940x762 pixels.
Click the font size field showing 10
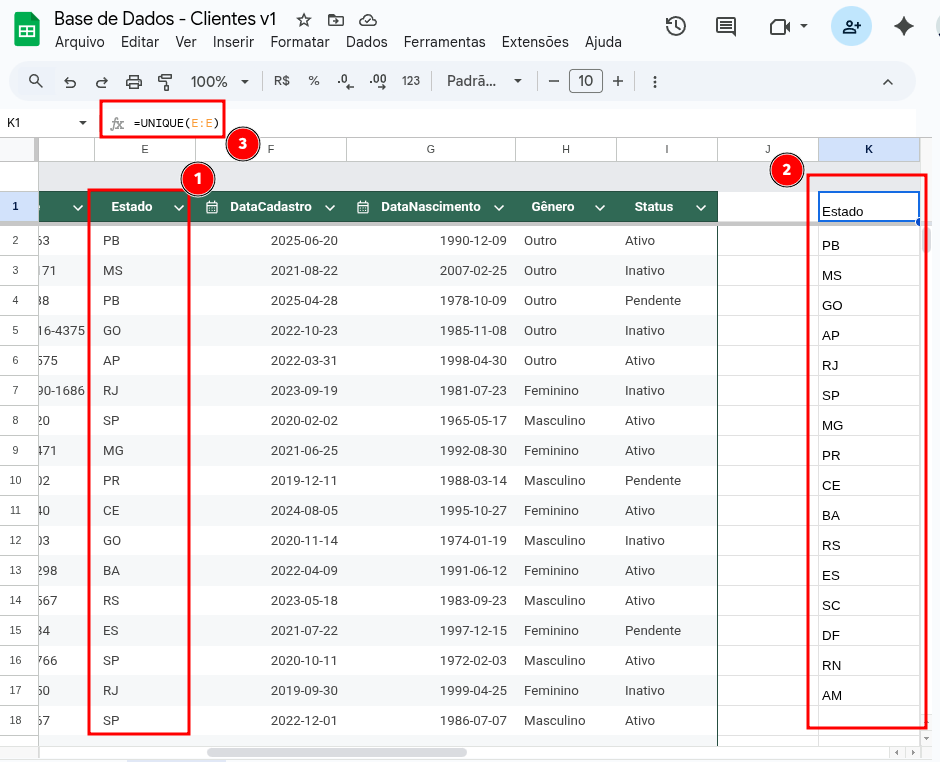pos(586,81)
